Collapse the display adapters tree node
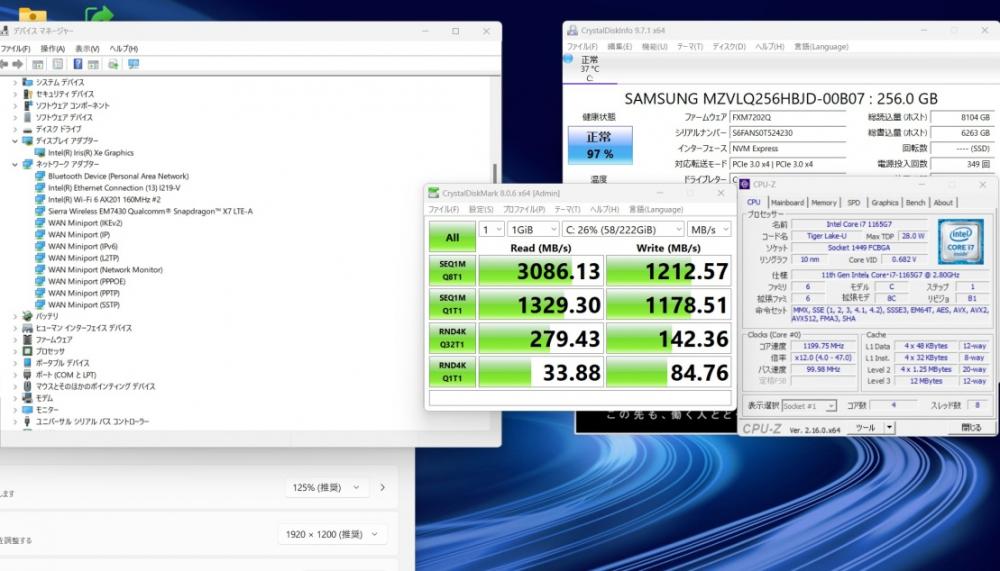Image resolution: width=1000 pixels, height=571 pixels. click(x=15, y=141)
